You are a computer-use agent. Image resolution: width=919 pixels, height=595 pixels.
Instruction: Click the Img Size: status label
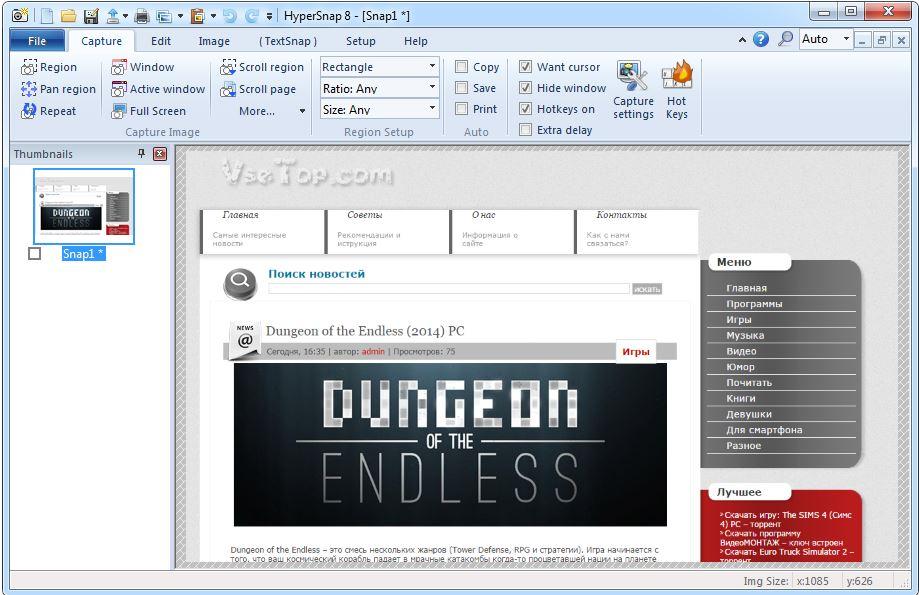(766, 581)
